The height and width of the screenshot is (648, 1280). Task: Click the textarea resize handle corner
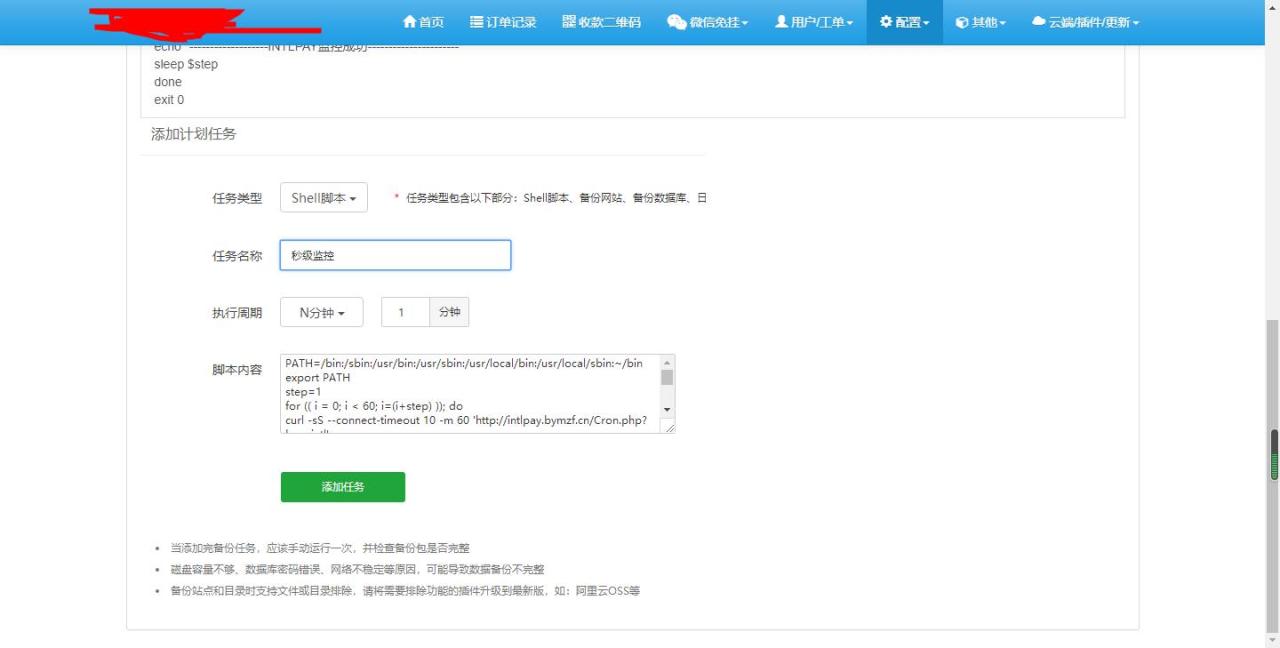click(670, 428)
